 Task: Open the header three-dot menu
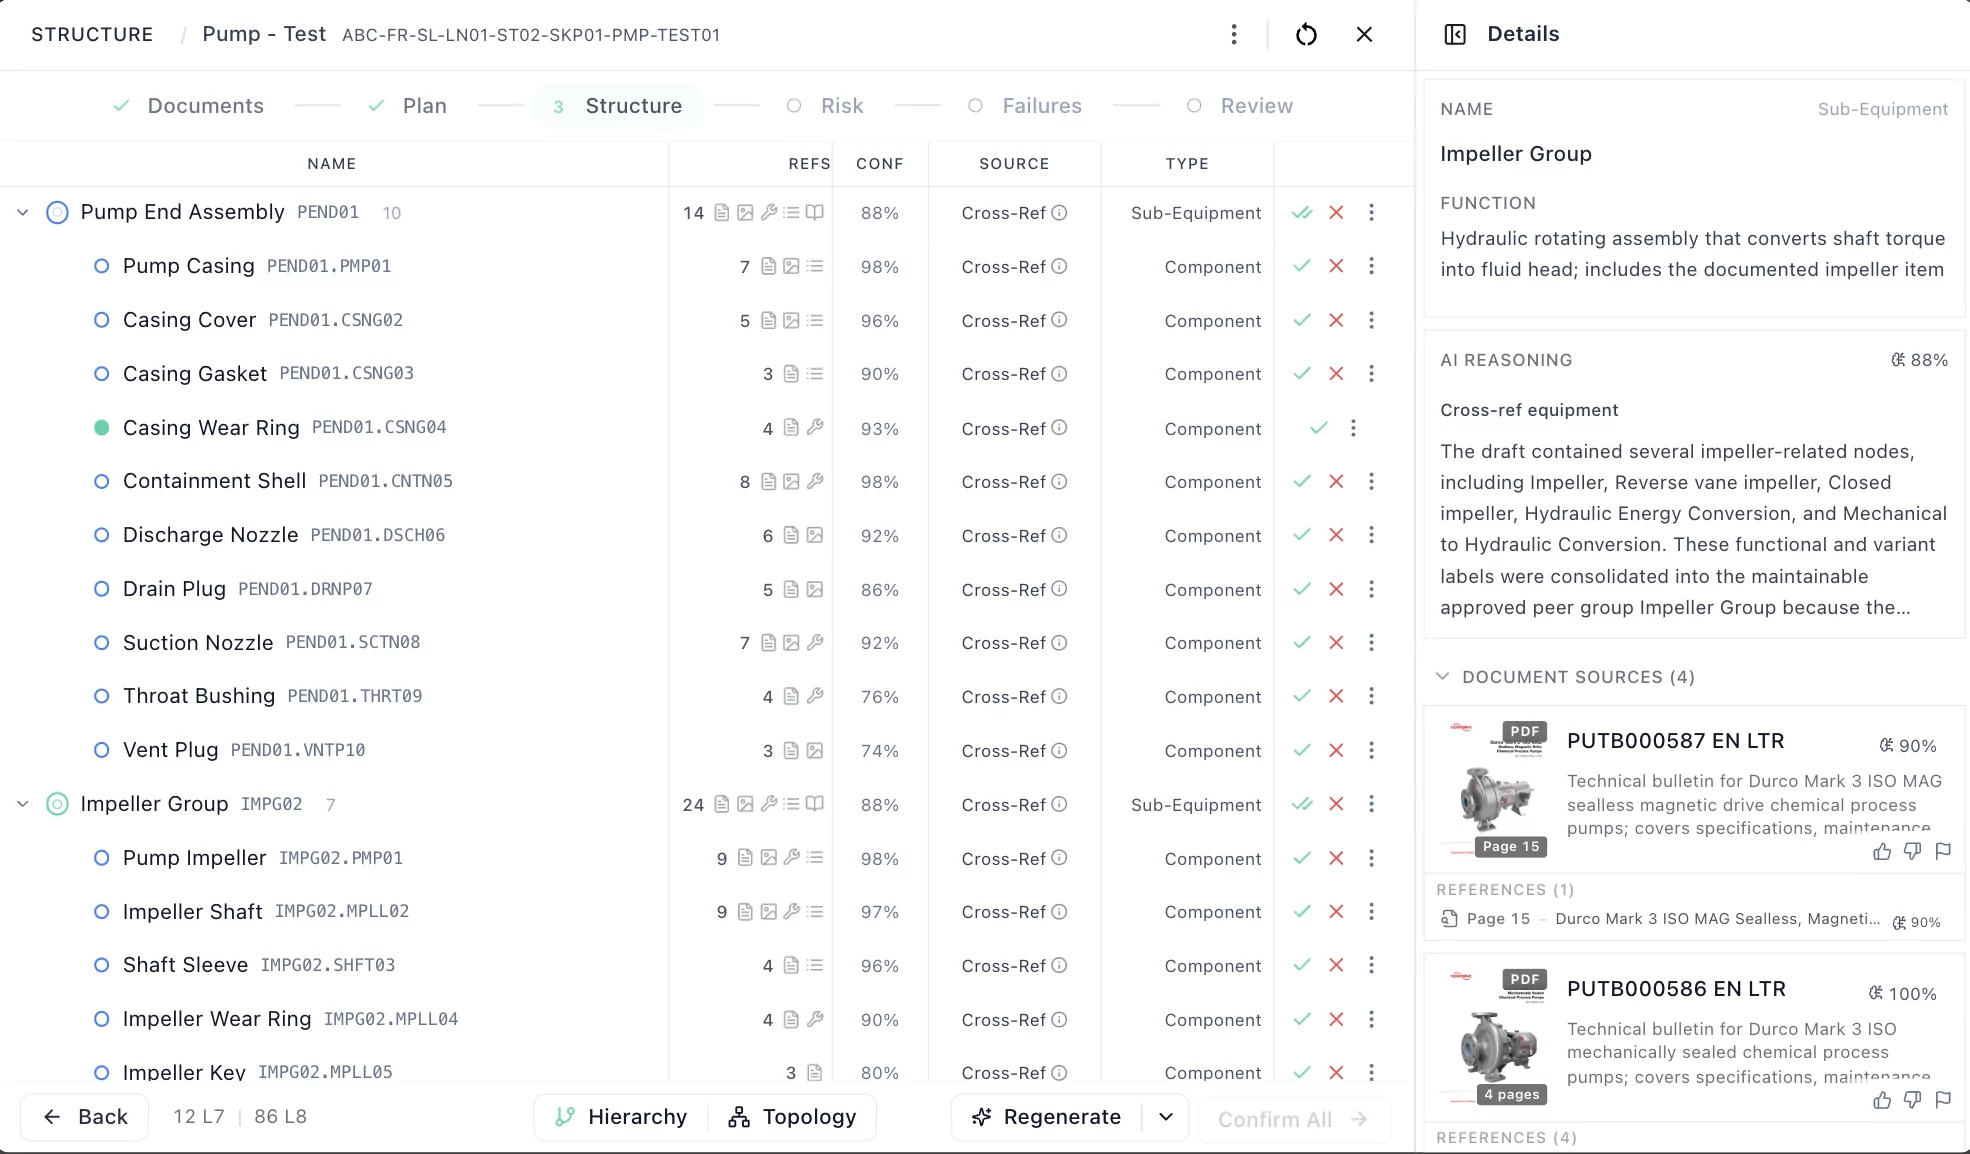click(x=1234, y=35)
